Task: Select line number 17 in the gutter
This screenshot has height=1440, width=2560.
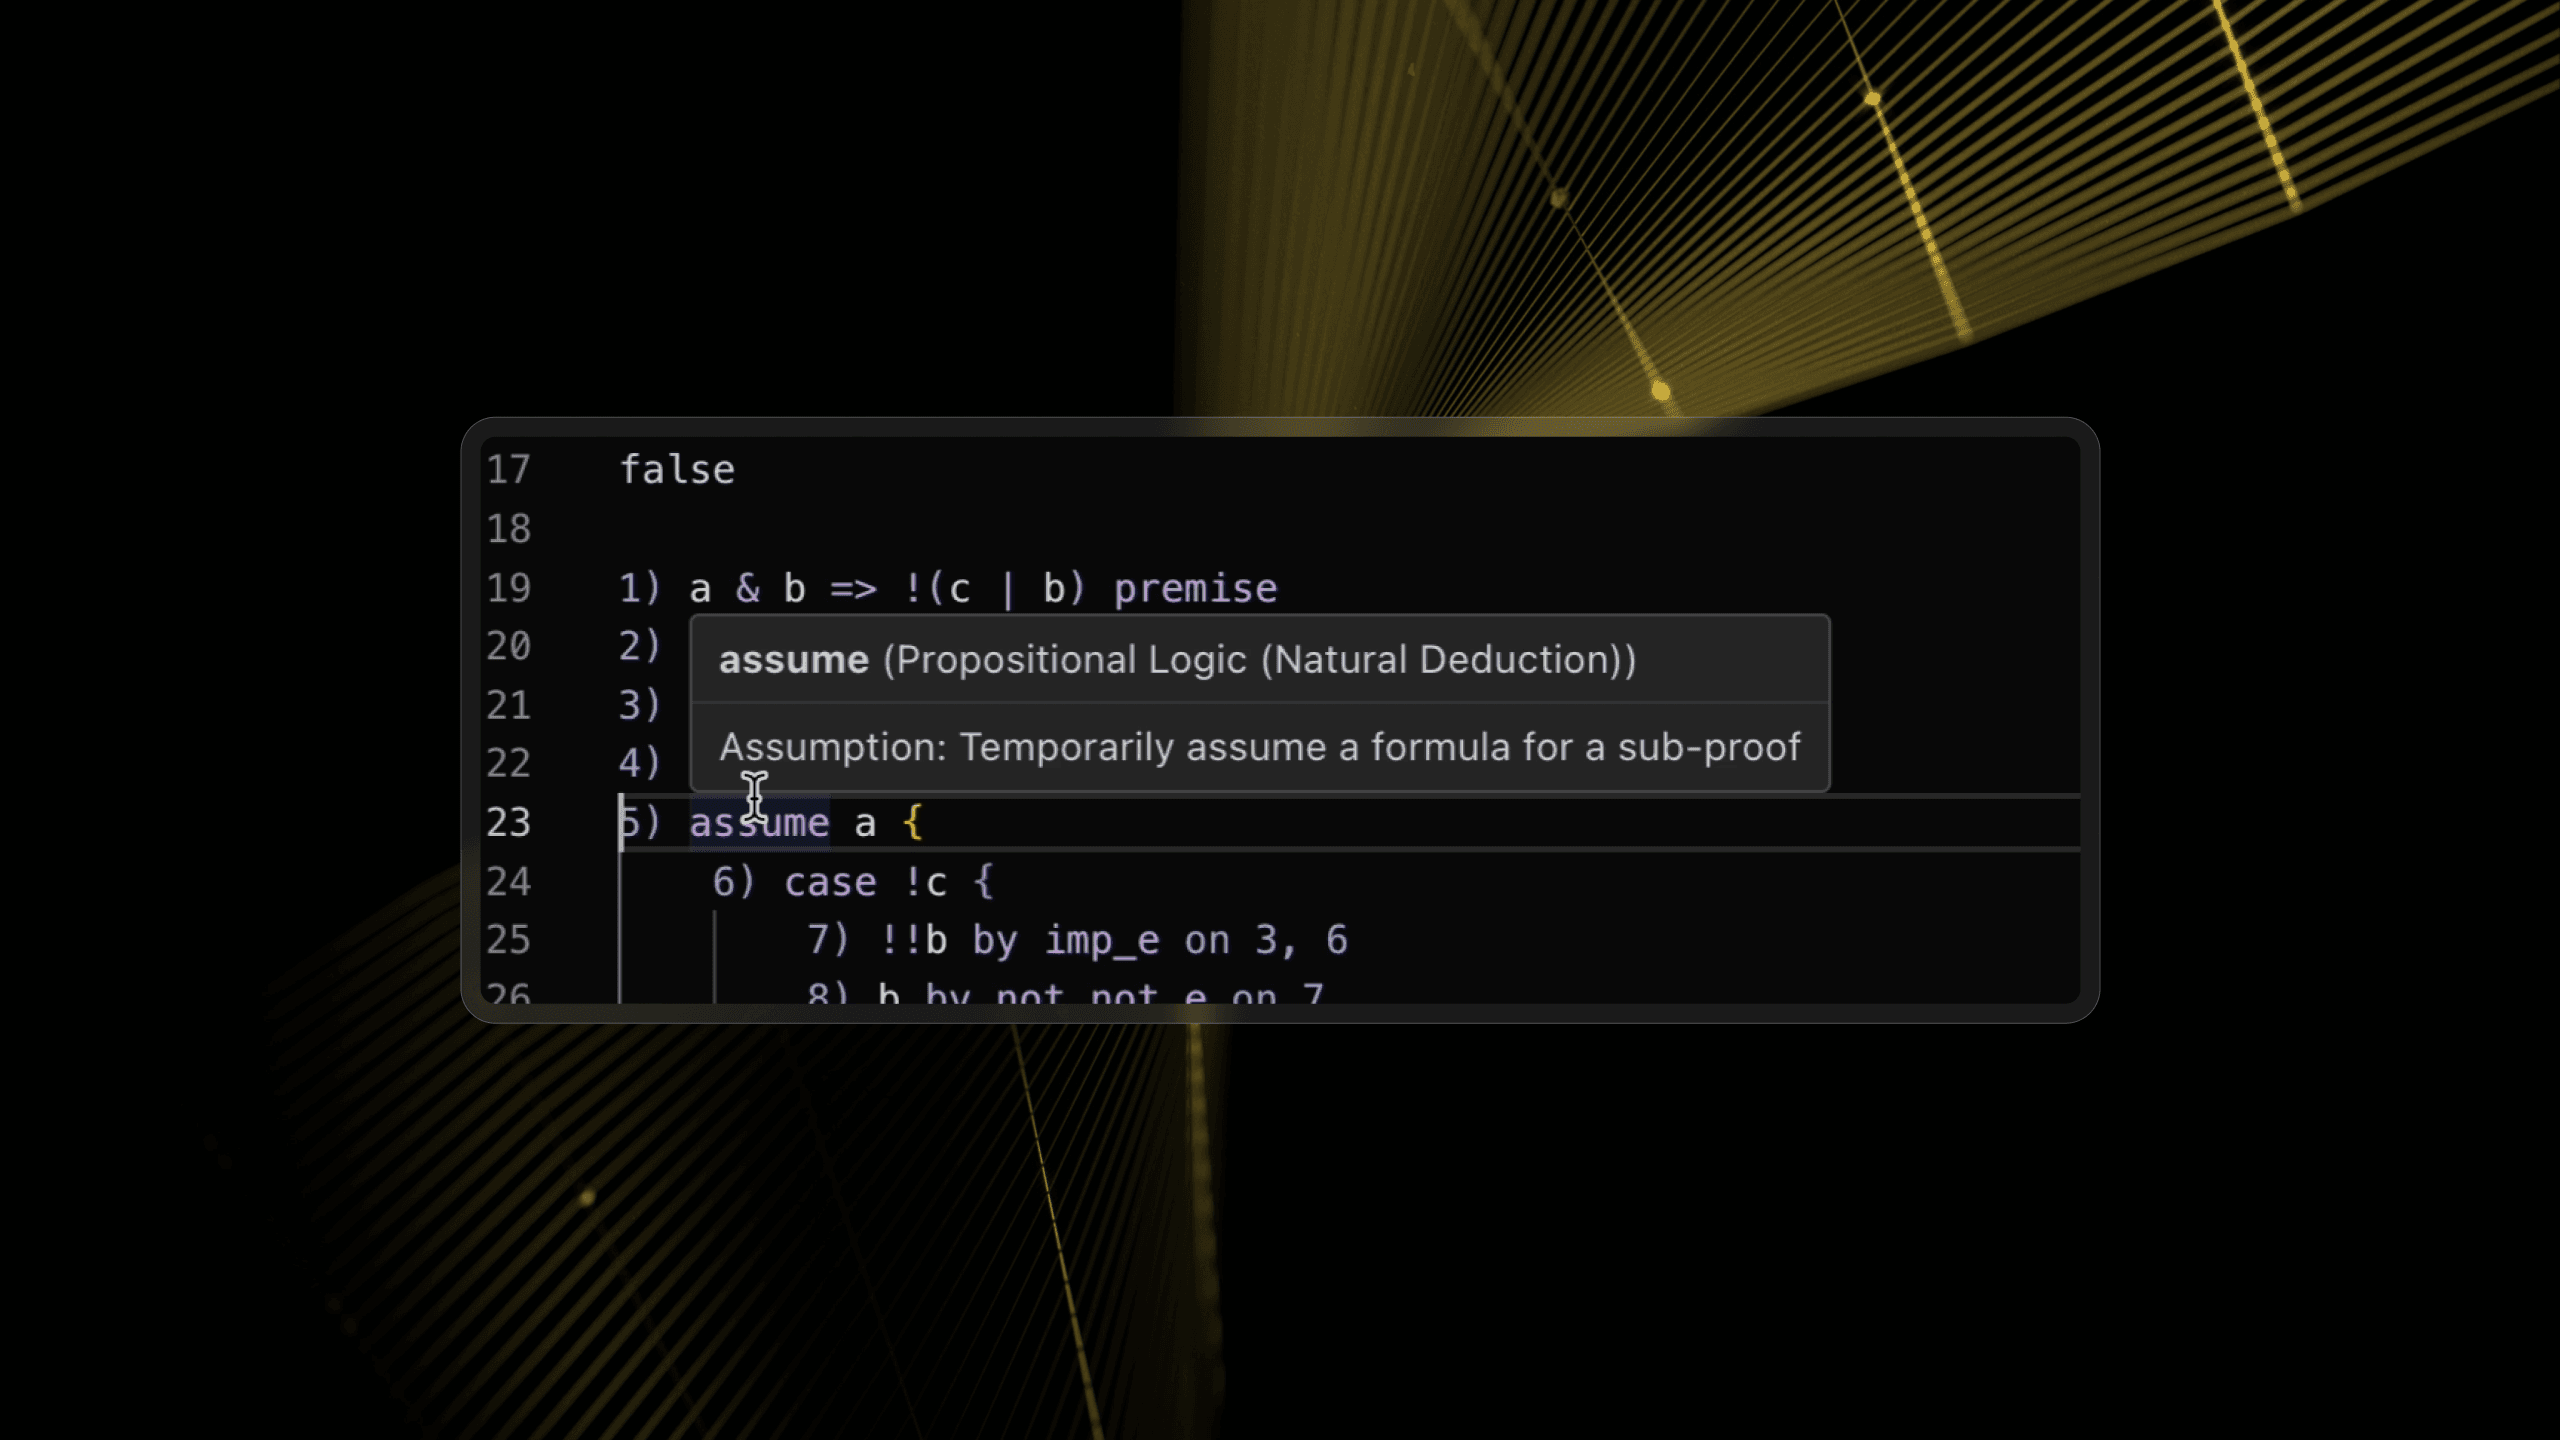Action: 508,470
